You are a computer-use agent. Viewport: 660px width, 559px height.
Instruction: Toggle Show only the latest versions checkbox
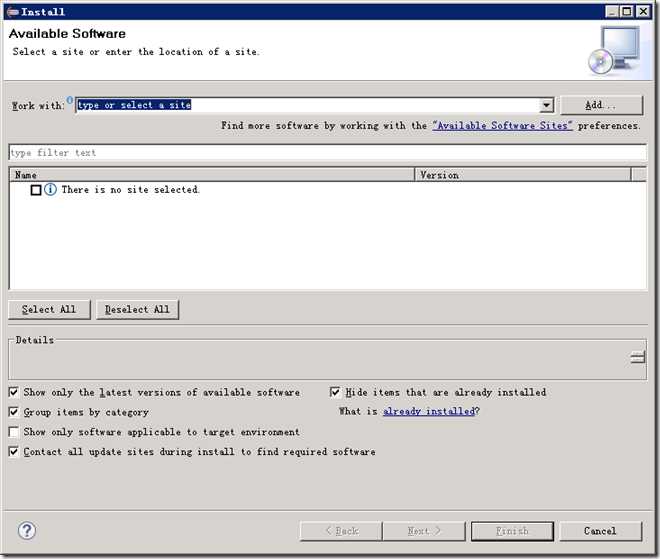coord(14,392)
